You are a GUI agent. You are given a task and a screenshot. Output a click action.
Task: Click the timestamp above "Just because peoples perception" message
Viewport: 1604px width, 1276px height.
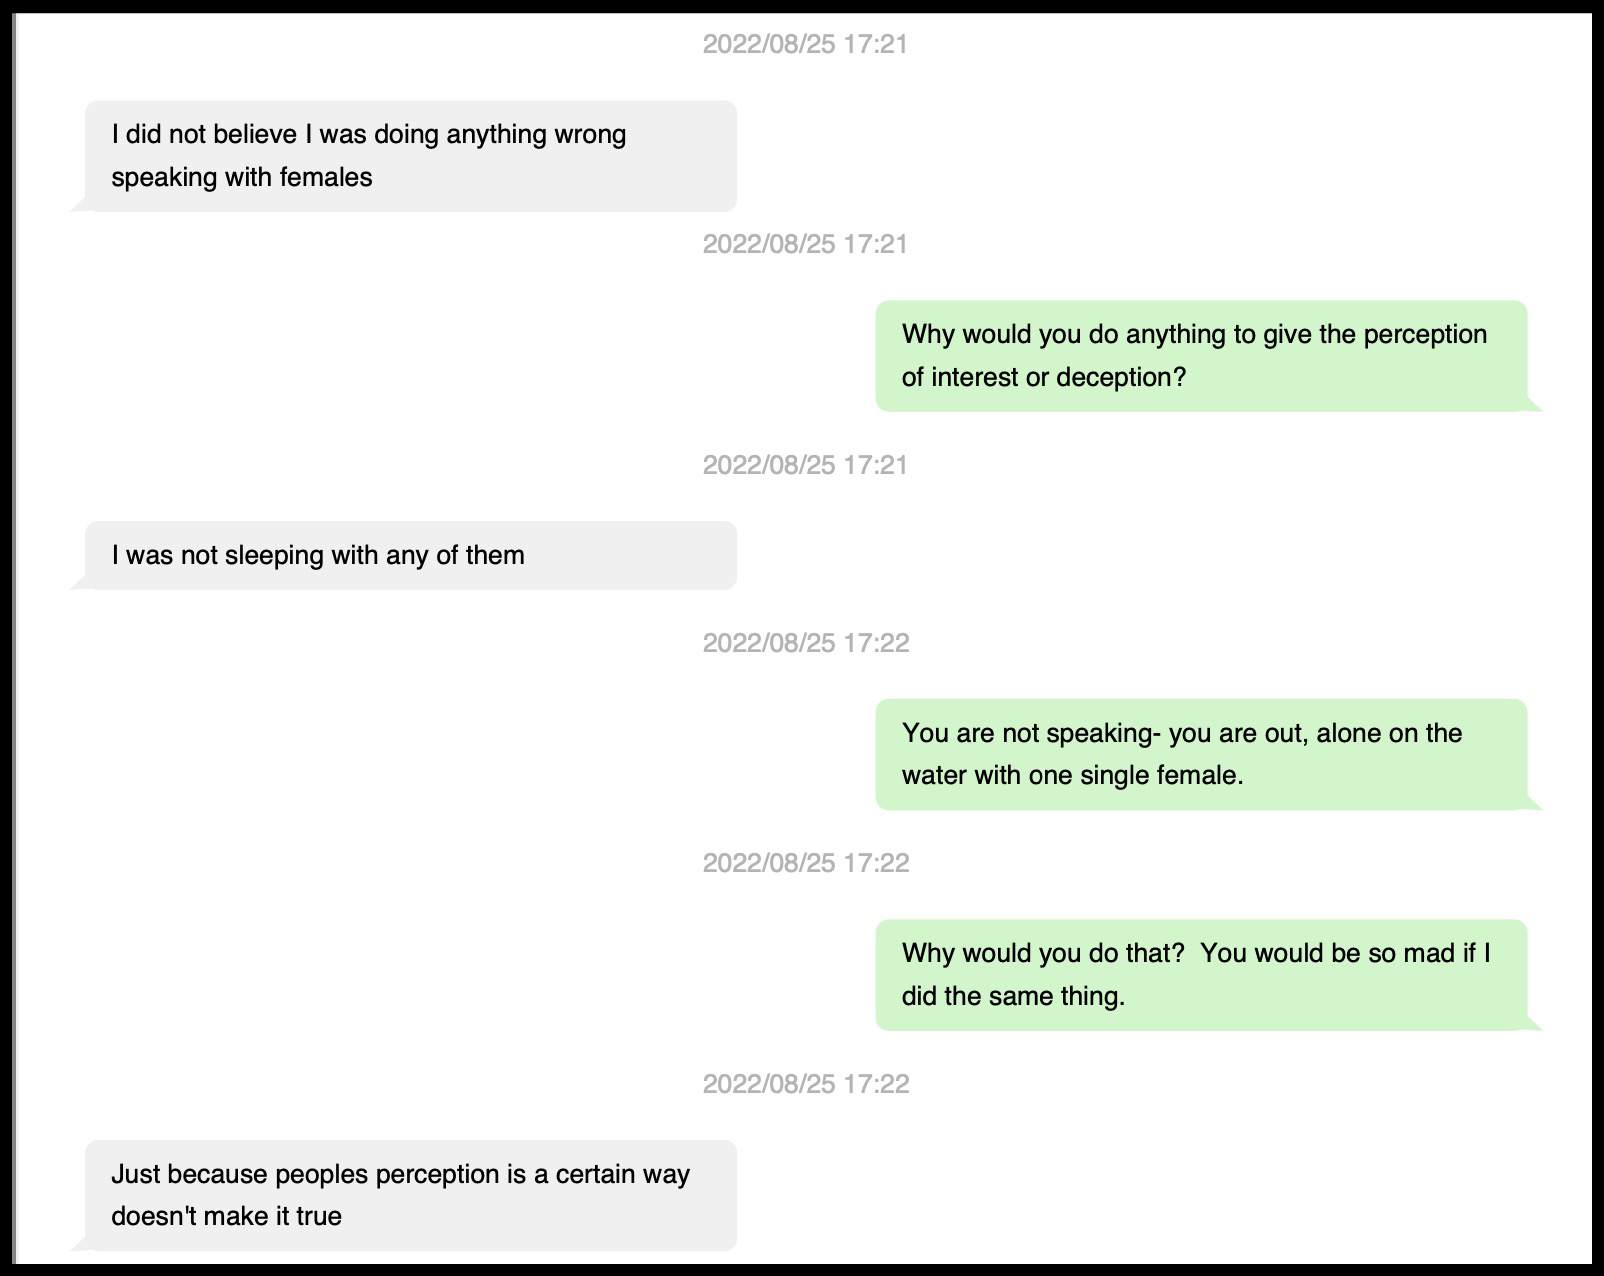point(806,1084)
